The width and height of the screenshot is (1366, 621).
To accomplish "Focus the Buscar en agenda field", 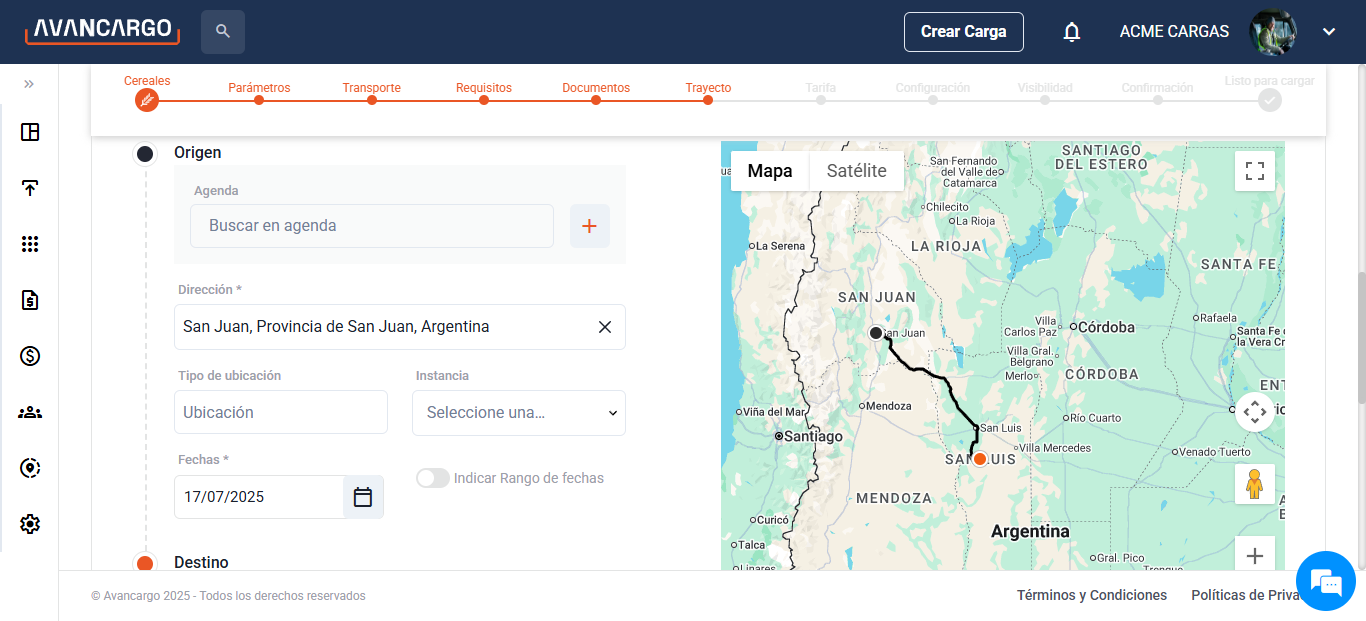I will coord(372,226).
